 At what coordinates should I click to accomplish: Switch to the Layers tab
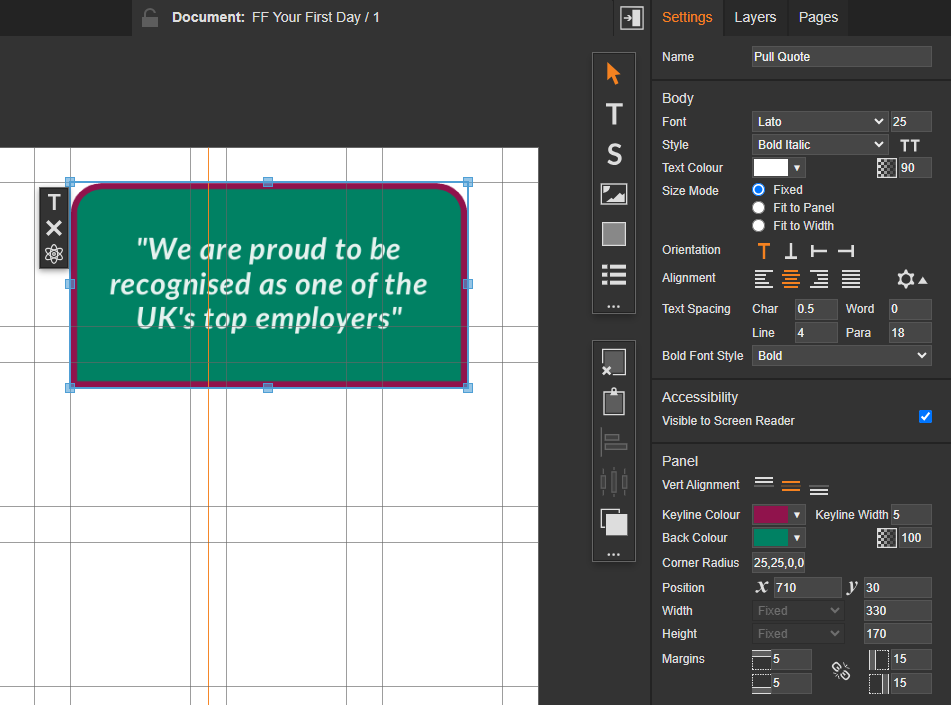pyautogui.click(x=754, y=17)
